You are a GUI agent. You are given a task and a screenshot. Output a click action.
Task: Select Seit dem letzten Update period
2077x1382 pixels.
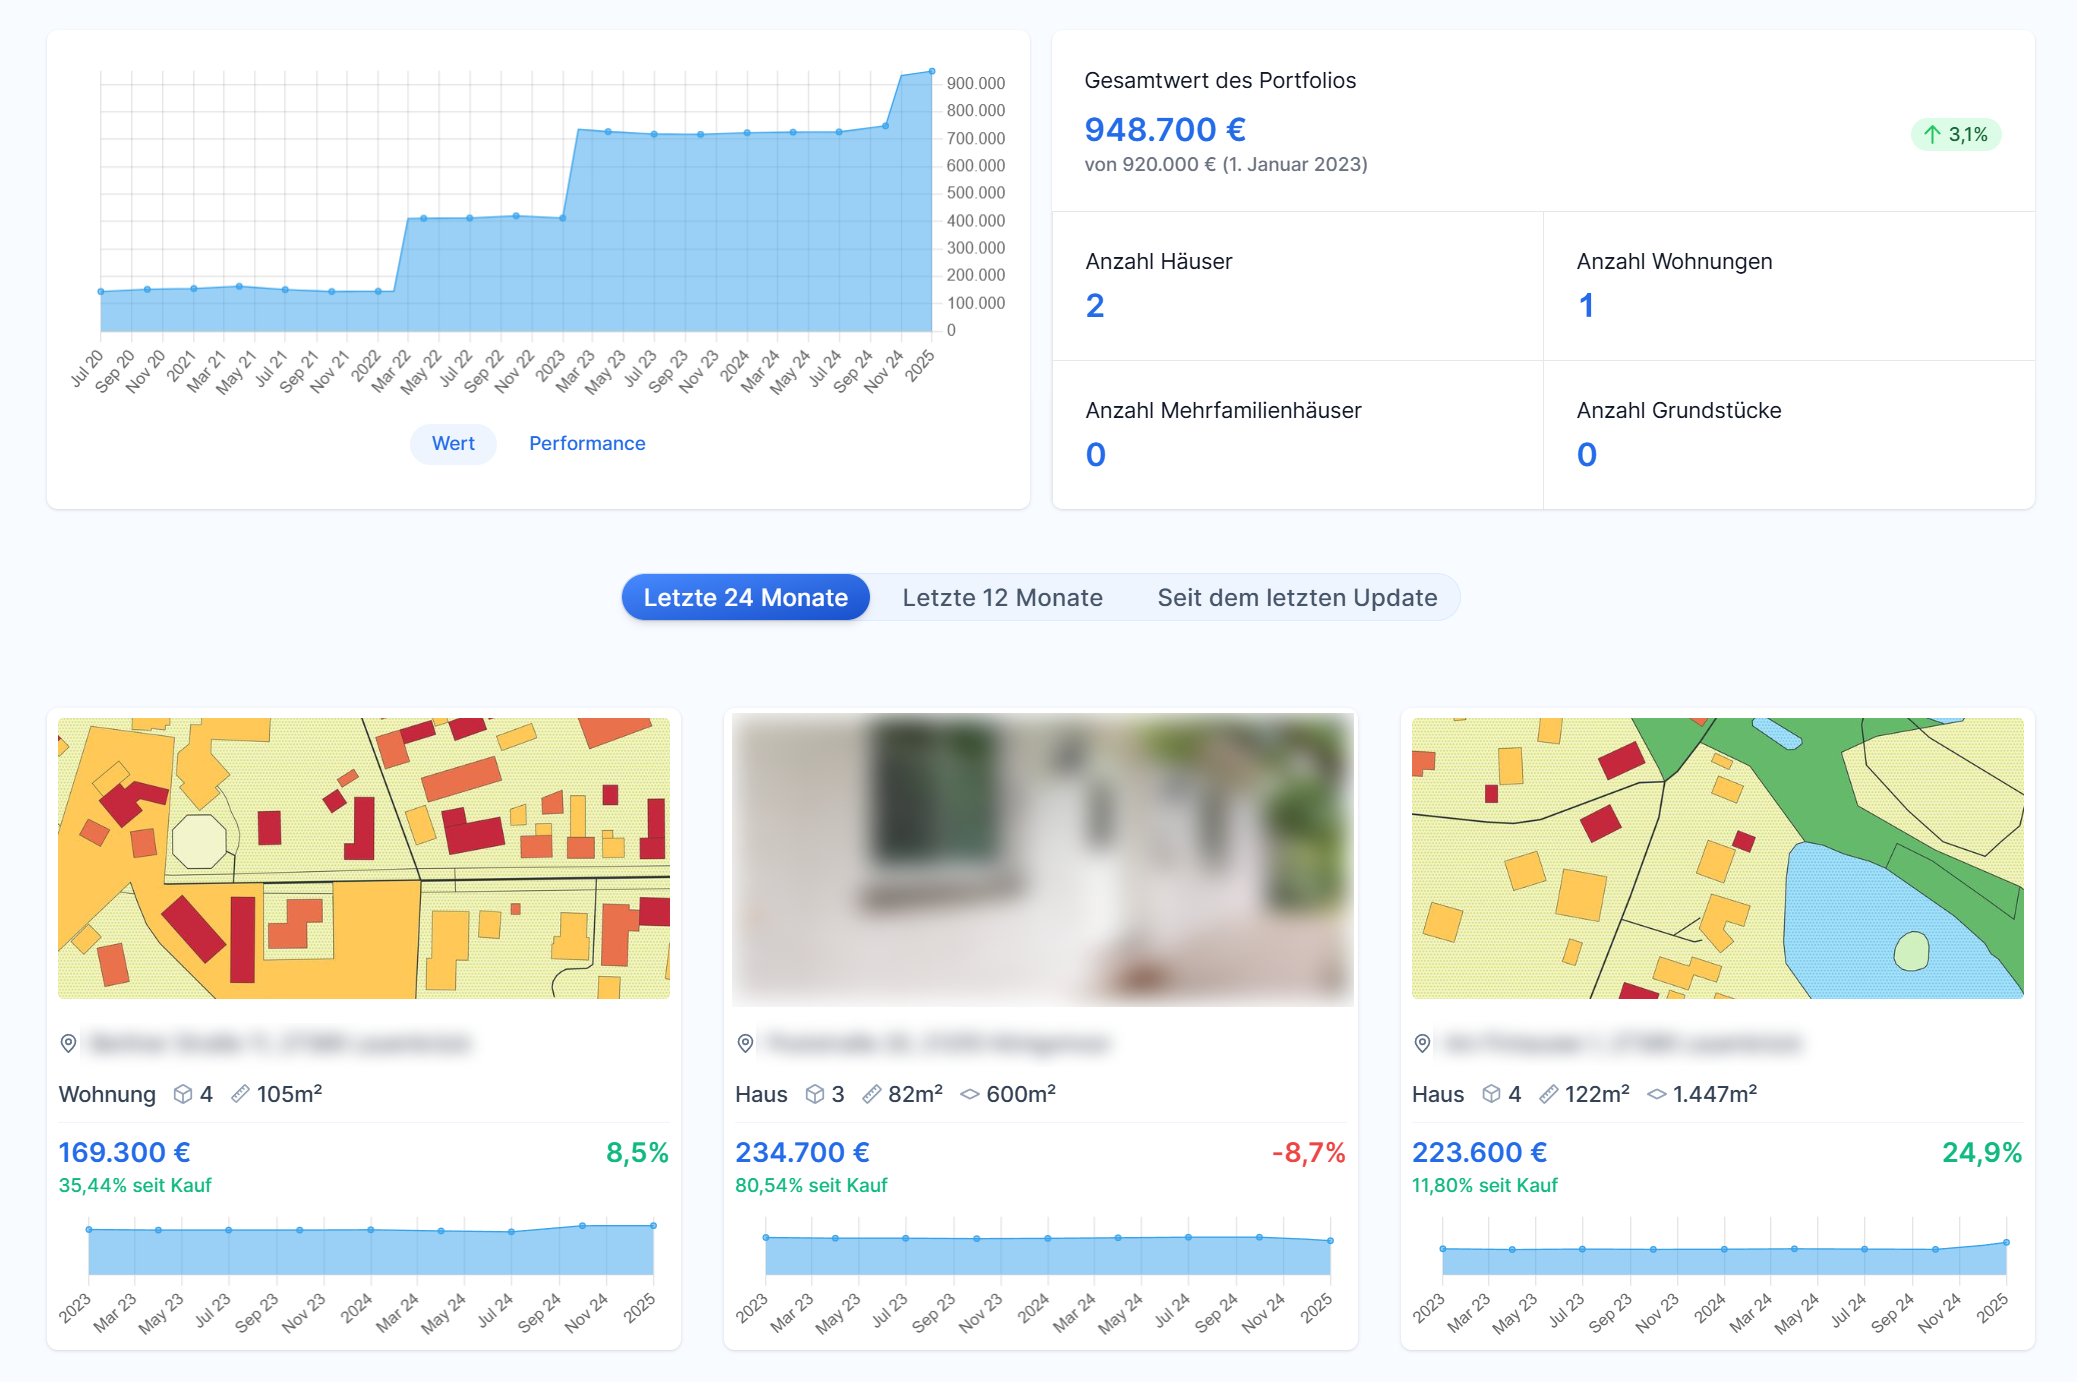pyautogui.click(x=1297, y=597)
